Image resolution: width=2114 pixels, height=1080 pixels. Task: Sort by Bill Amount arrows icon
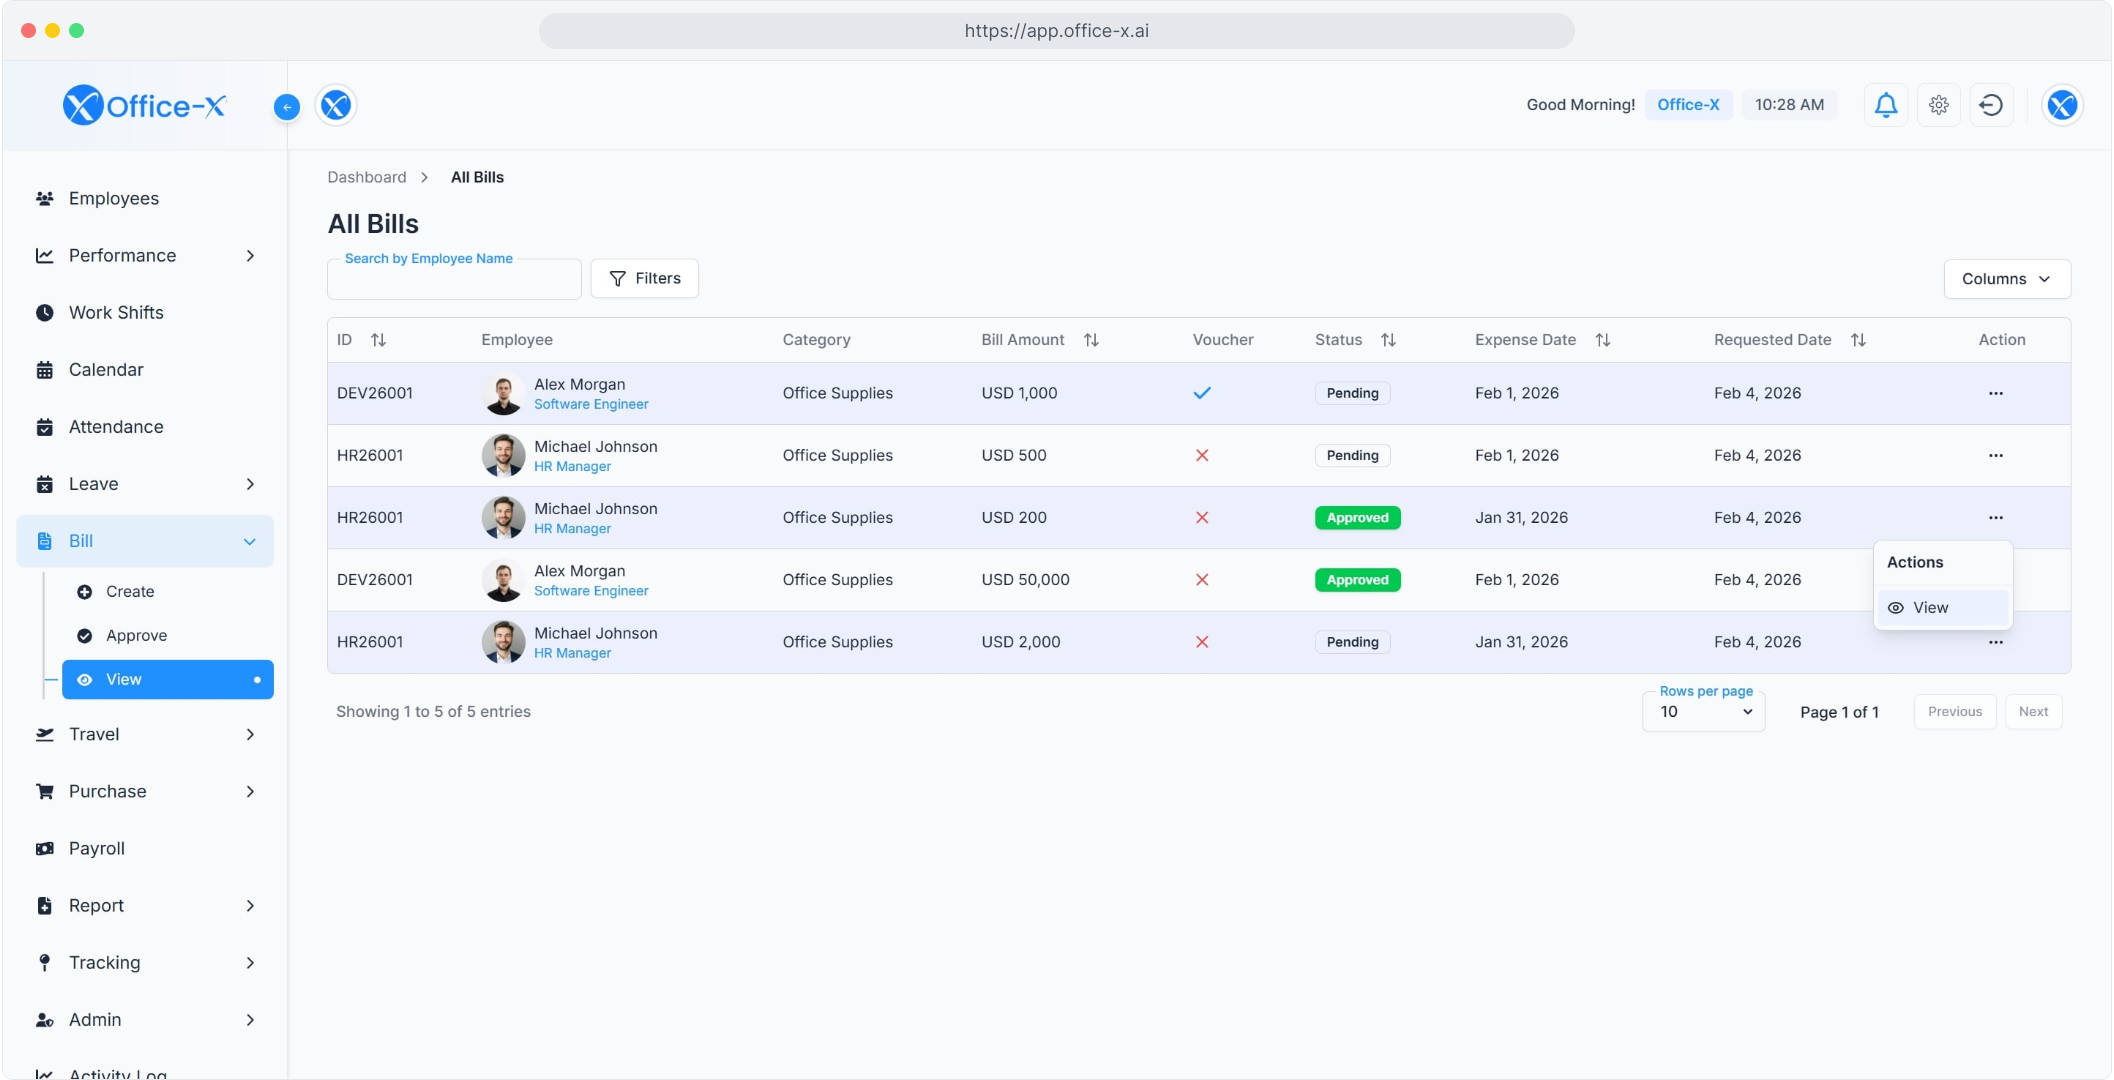1091,340
